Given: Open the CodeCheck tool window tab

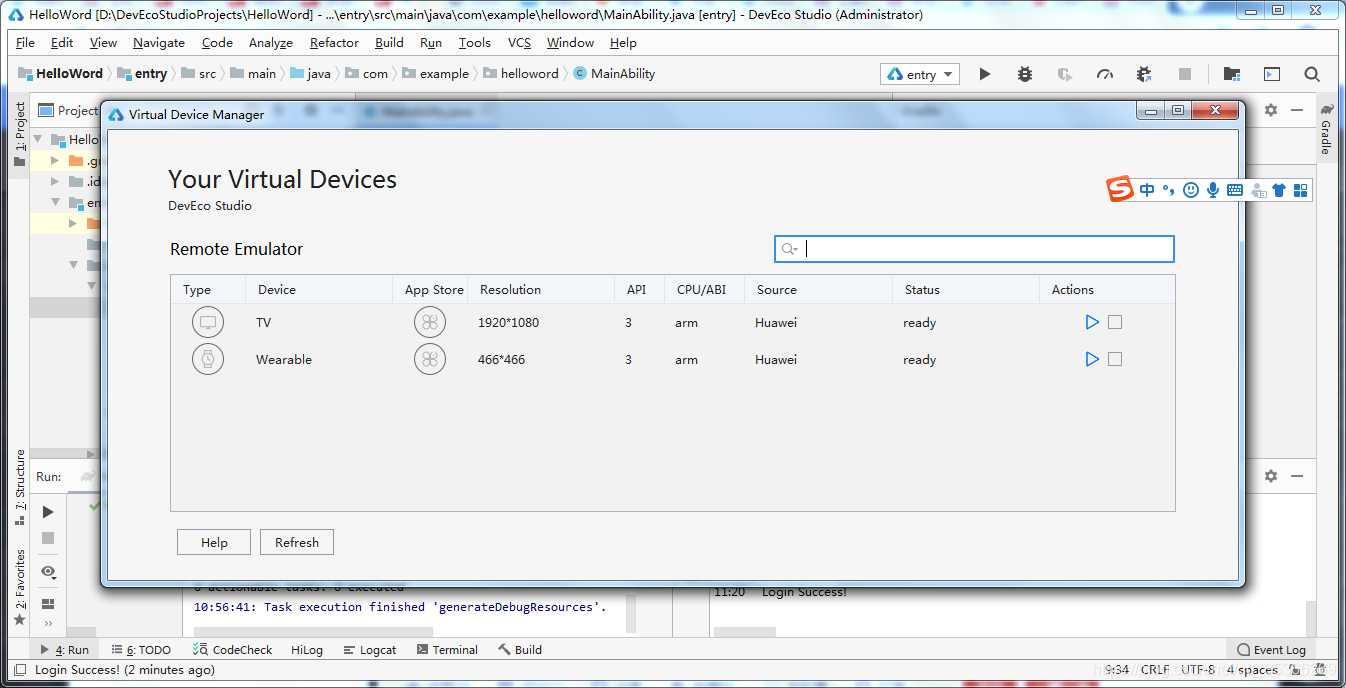Looking at the screenshot, I should pyautogui.click(x=233, y=650).
